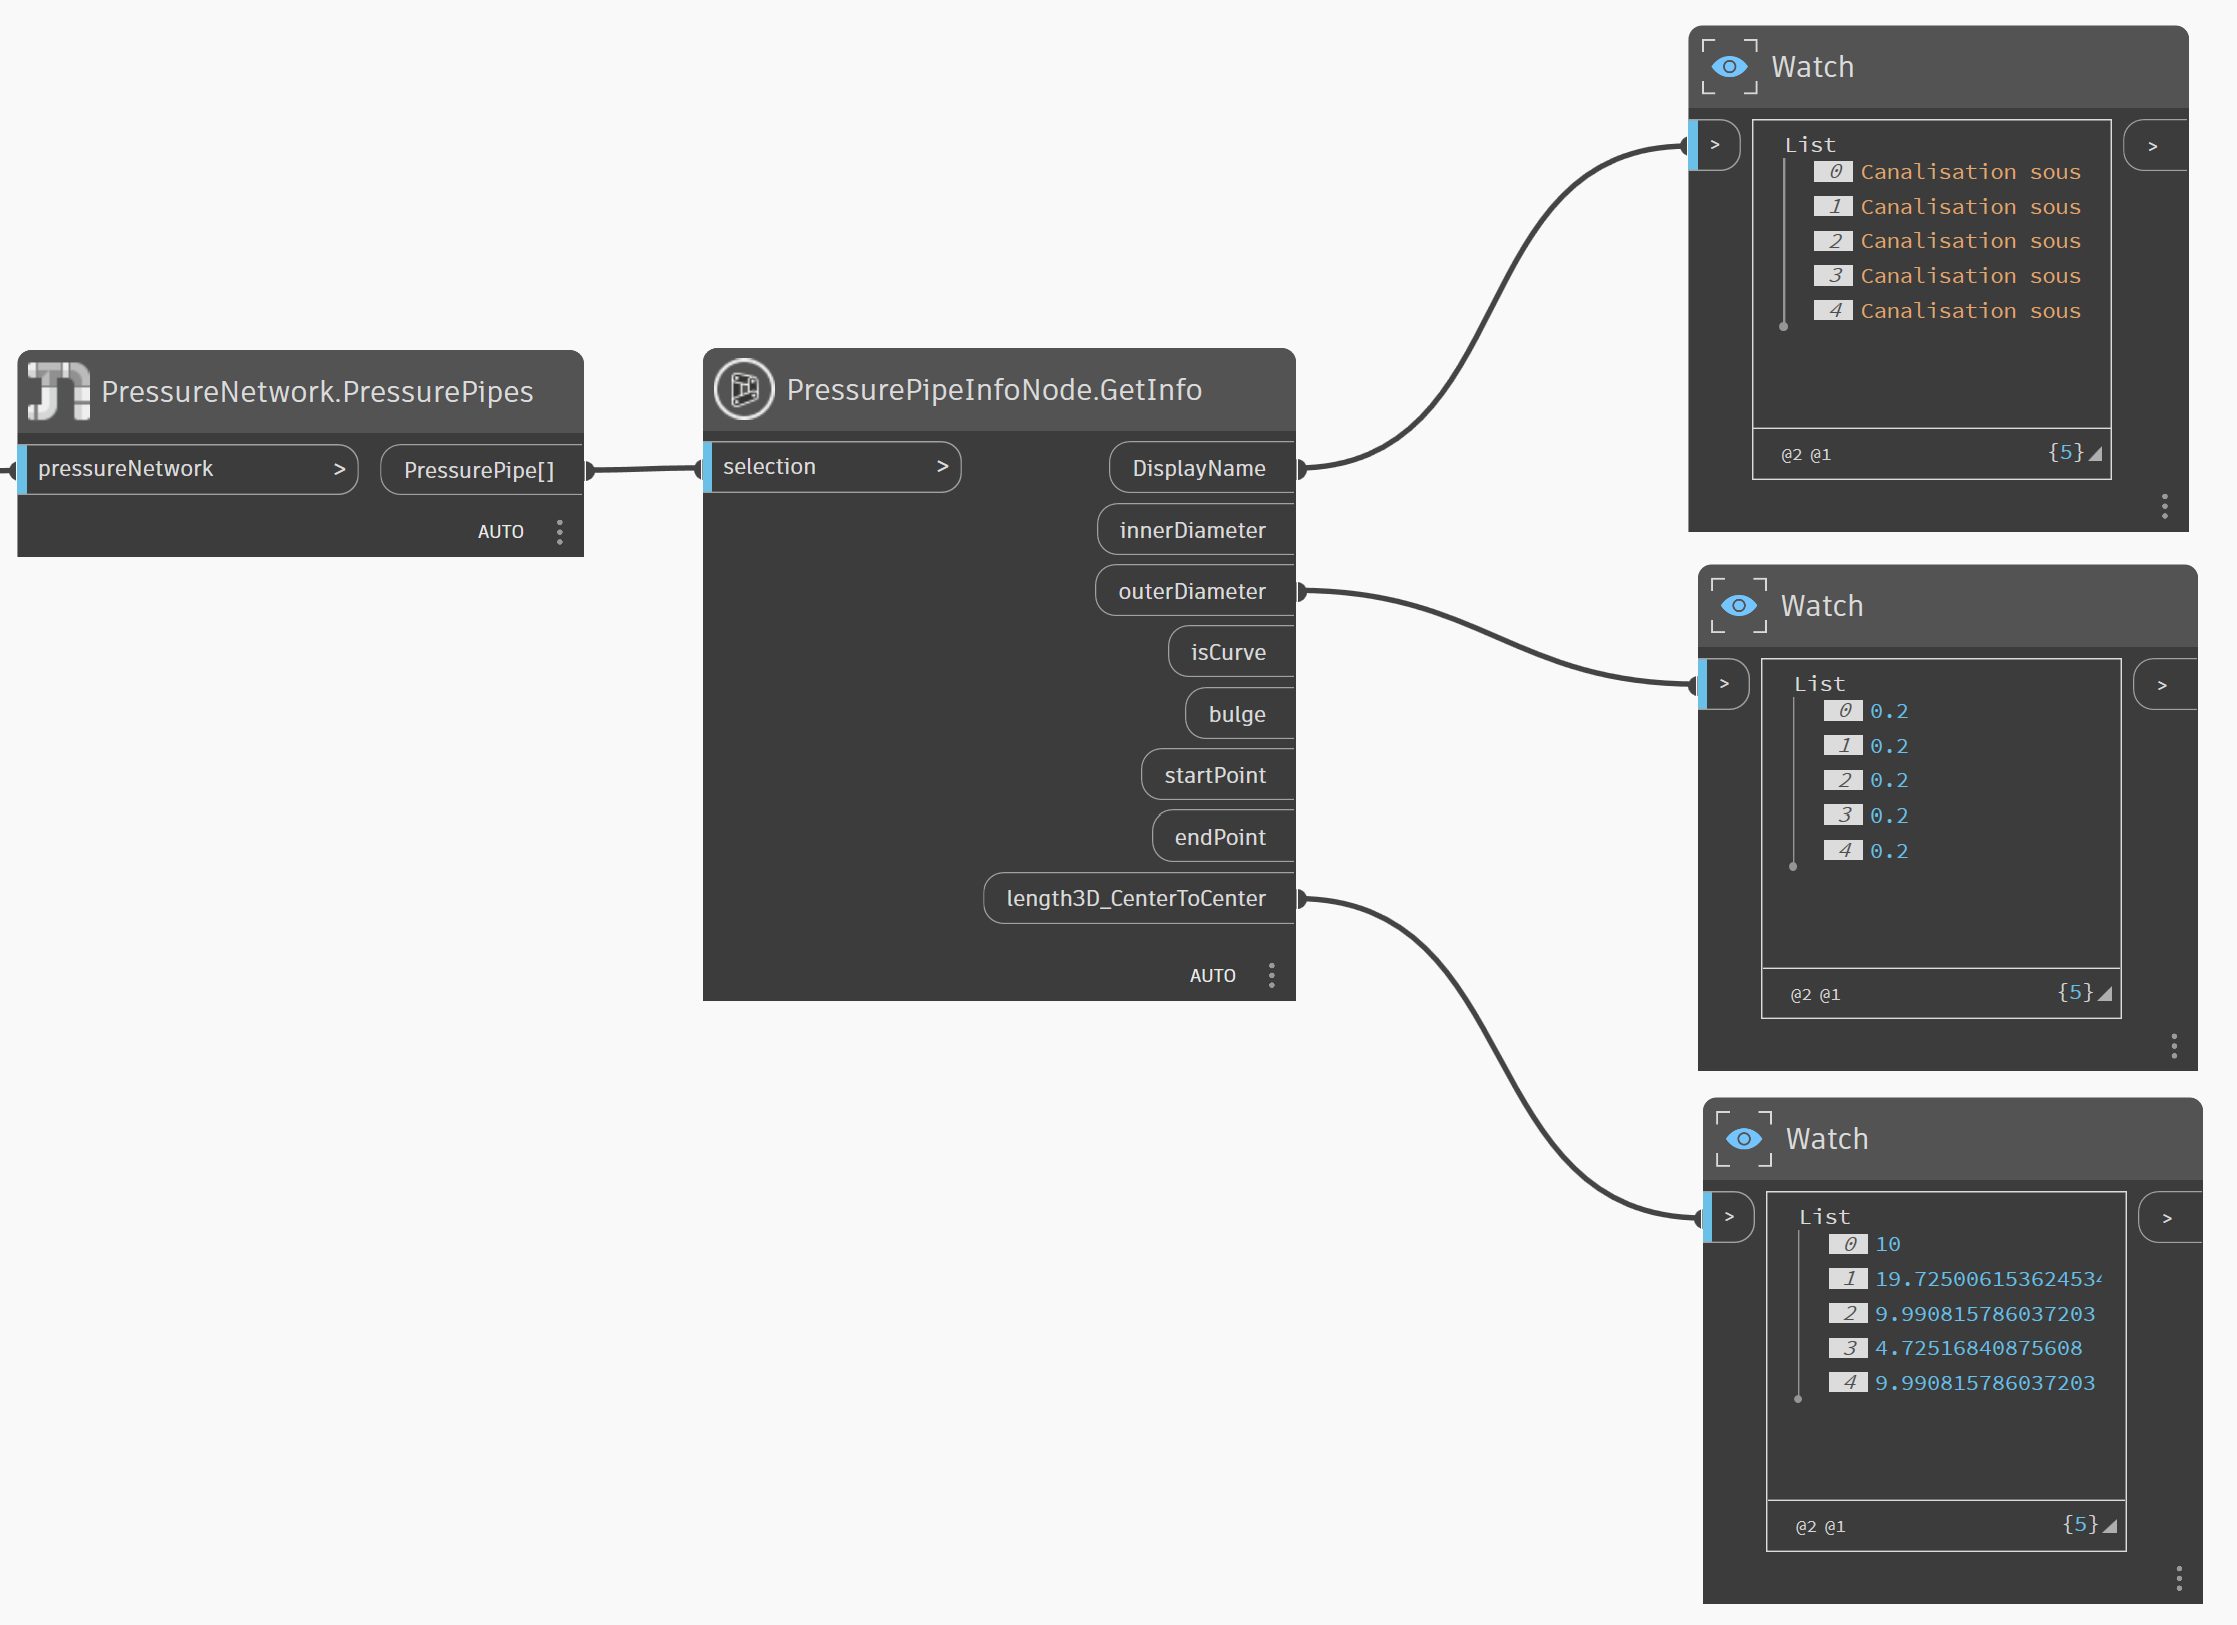
Task: Click list item 0 Canalisation sous entry
Action: [x=1969, y=172]
